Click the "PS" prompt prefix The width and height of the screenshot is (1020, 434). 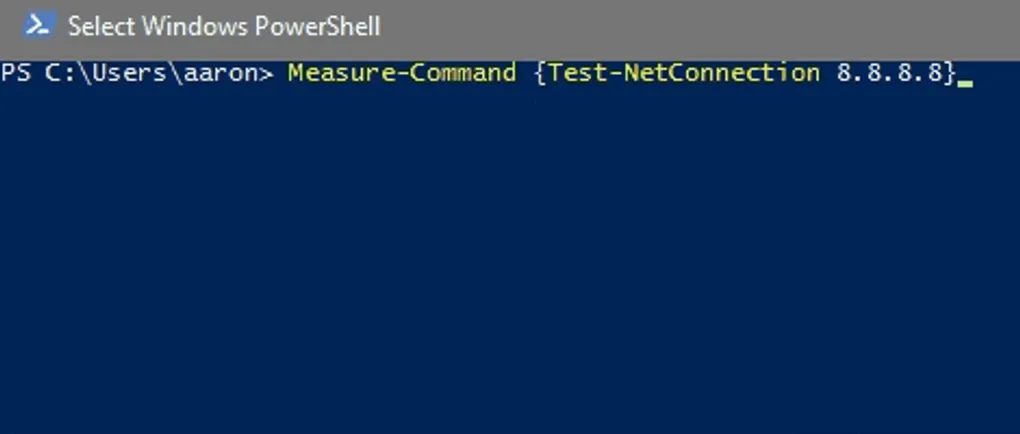pos(16,73)
